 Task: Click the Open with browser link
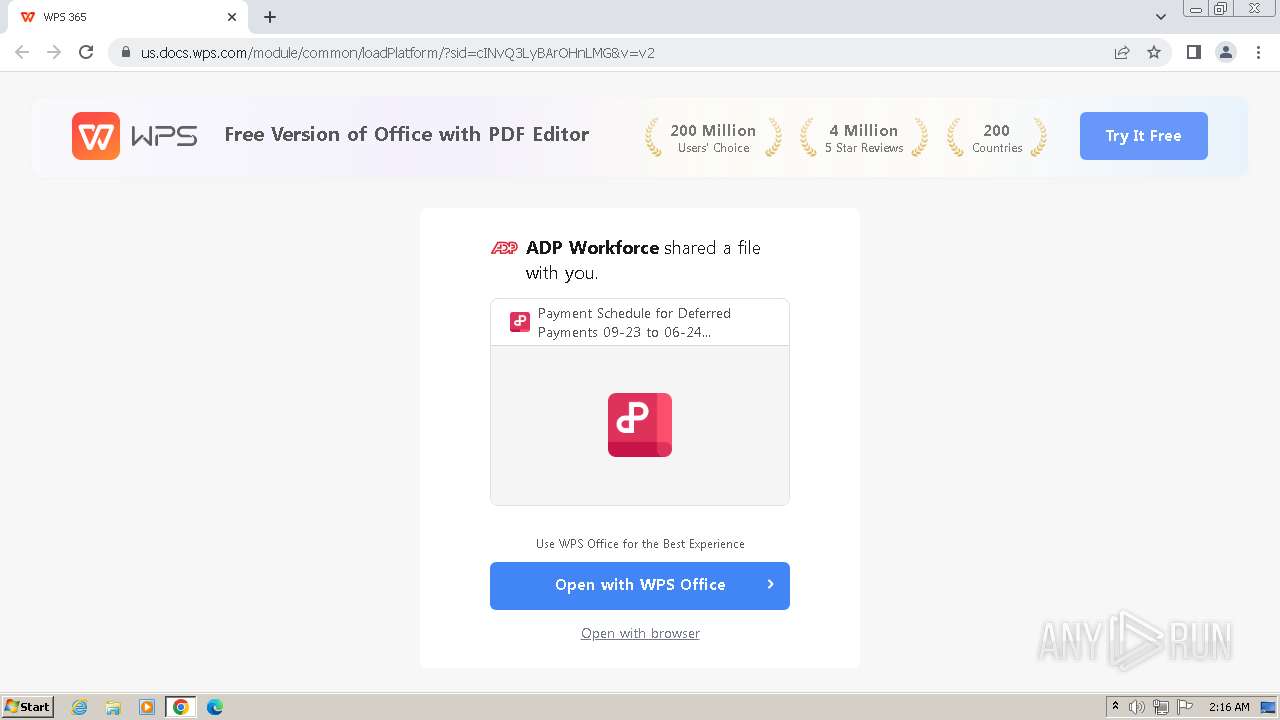pos(640,633)
